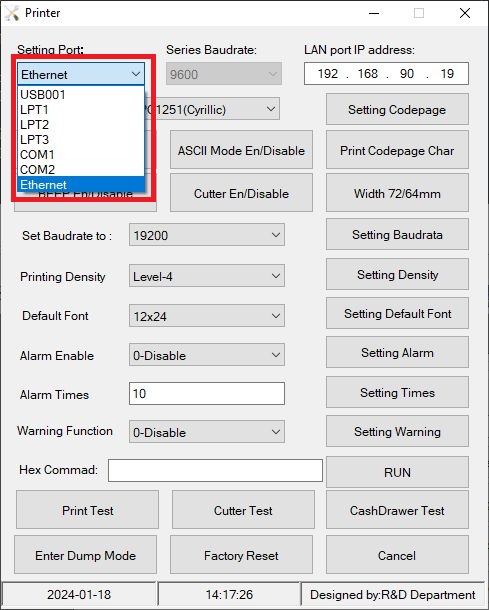
Task: Open the Series Baudrate 9600 dropdown
Action: tap(224, 74)
